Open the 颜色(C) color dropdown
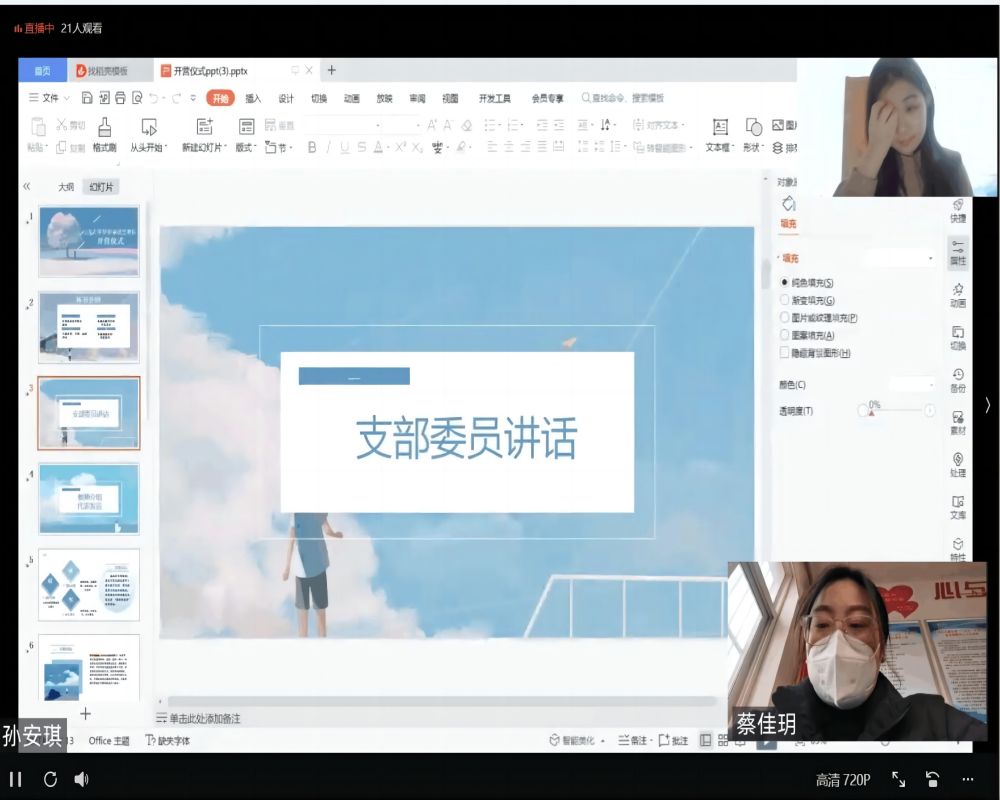The height and width of the screenshot is (800, 1000). [911, 384]
